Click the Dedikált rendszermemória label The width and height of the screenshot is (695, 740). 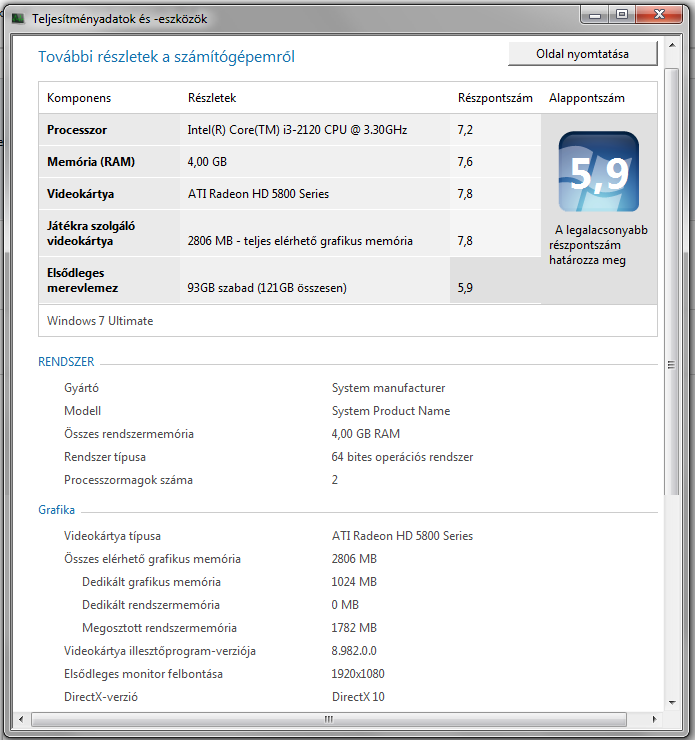(151, 605)
